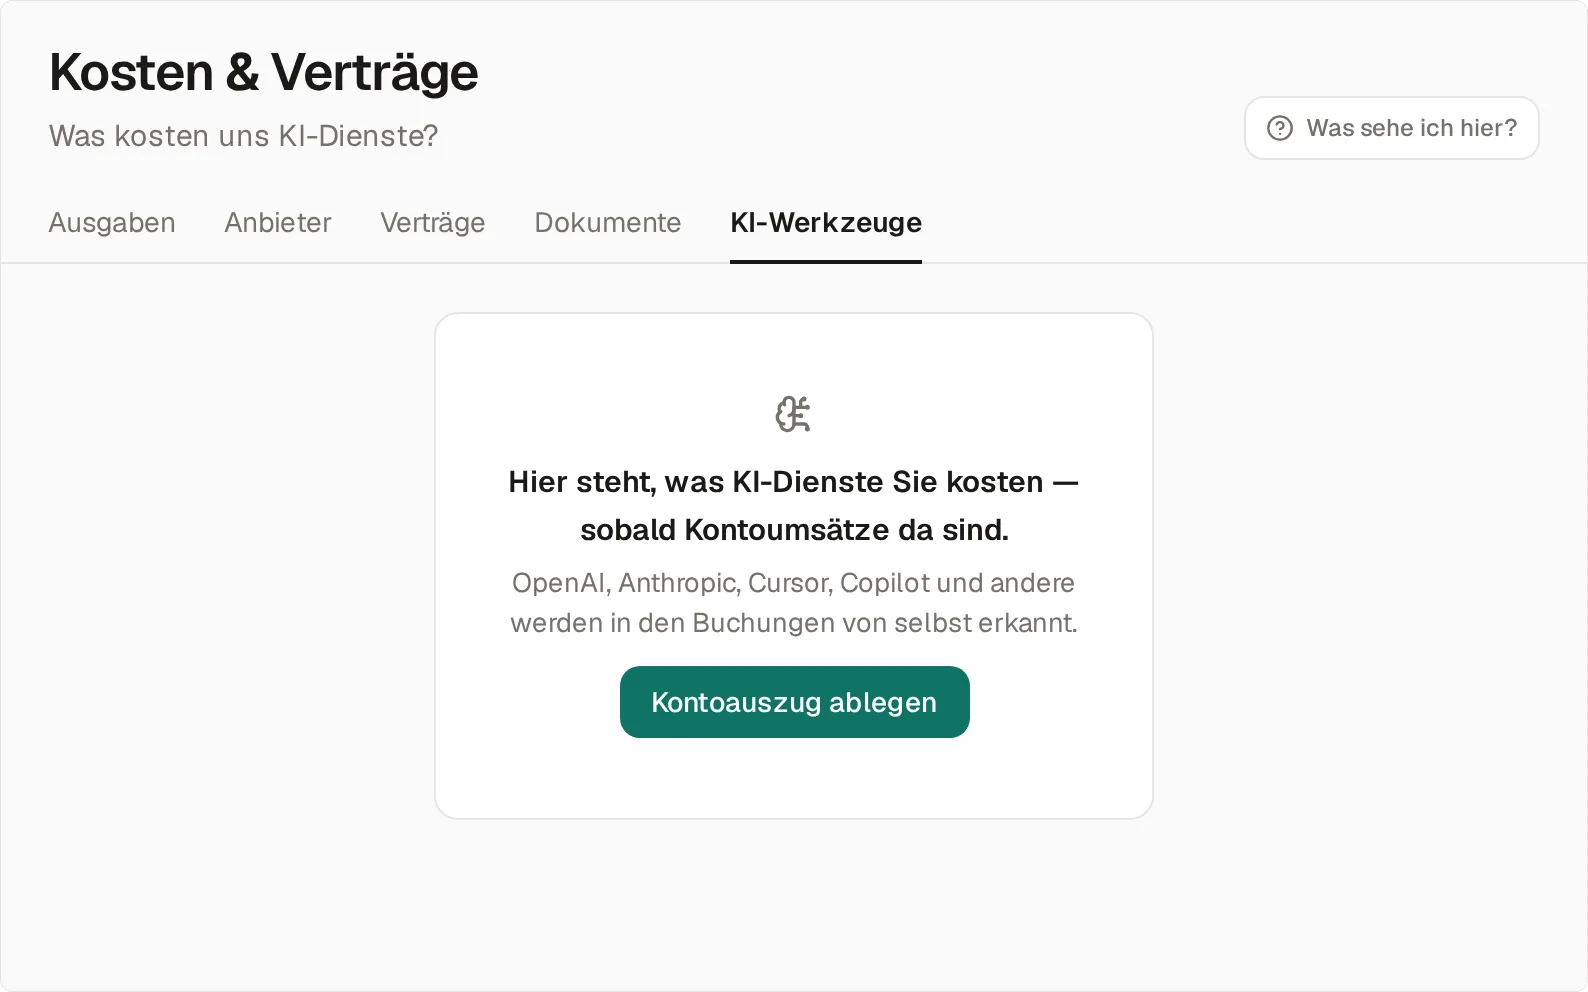The image size is (1588, 992).
Task: Select the Verträge tab
Action: (x=432, y=222)
